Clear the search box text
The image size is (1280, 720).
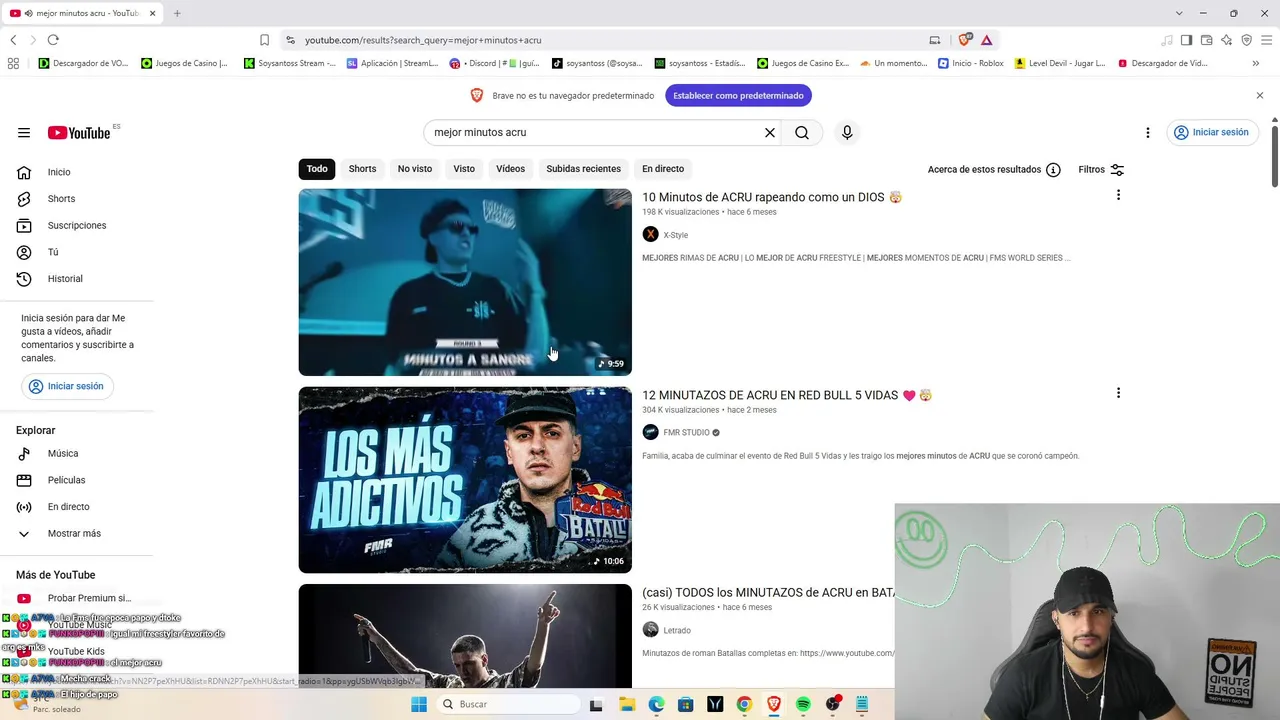coord(770,133)
